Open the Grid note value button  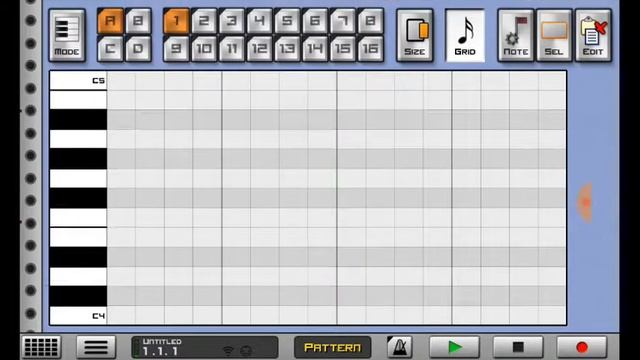[x=465, y=36]
